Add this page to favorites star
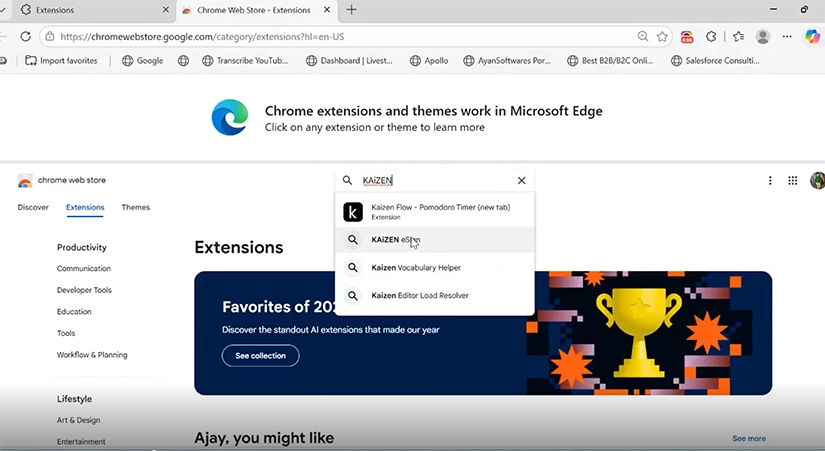 [x=662, y=36]
